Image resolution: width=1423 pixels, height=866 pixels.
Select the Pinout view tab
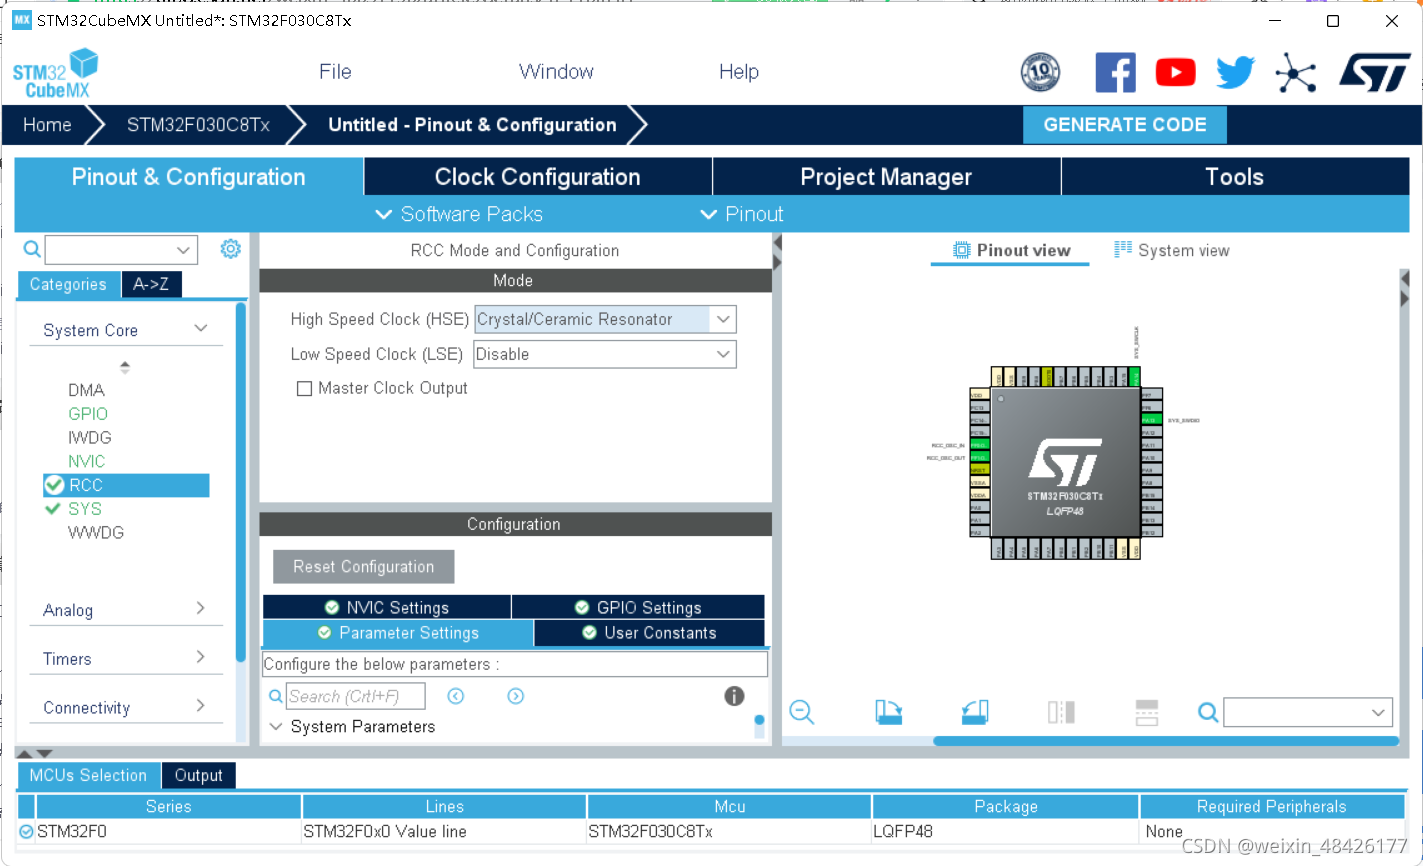[x=1011, y=250]
